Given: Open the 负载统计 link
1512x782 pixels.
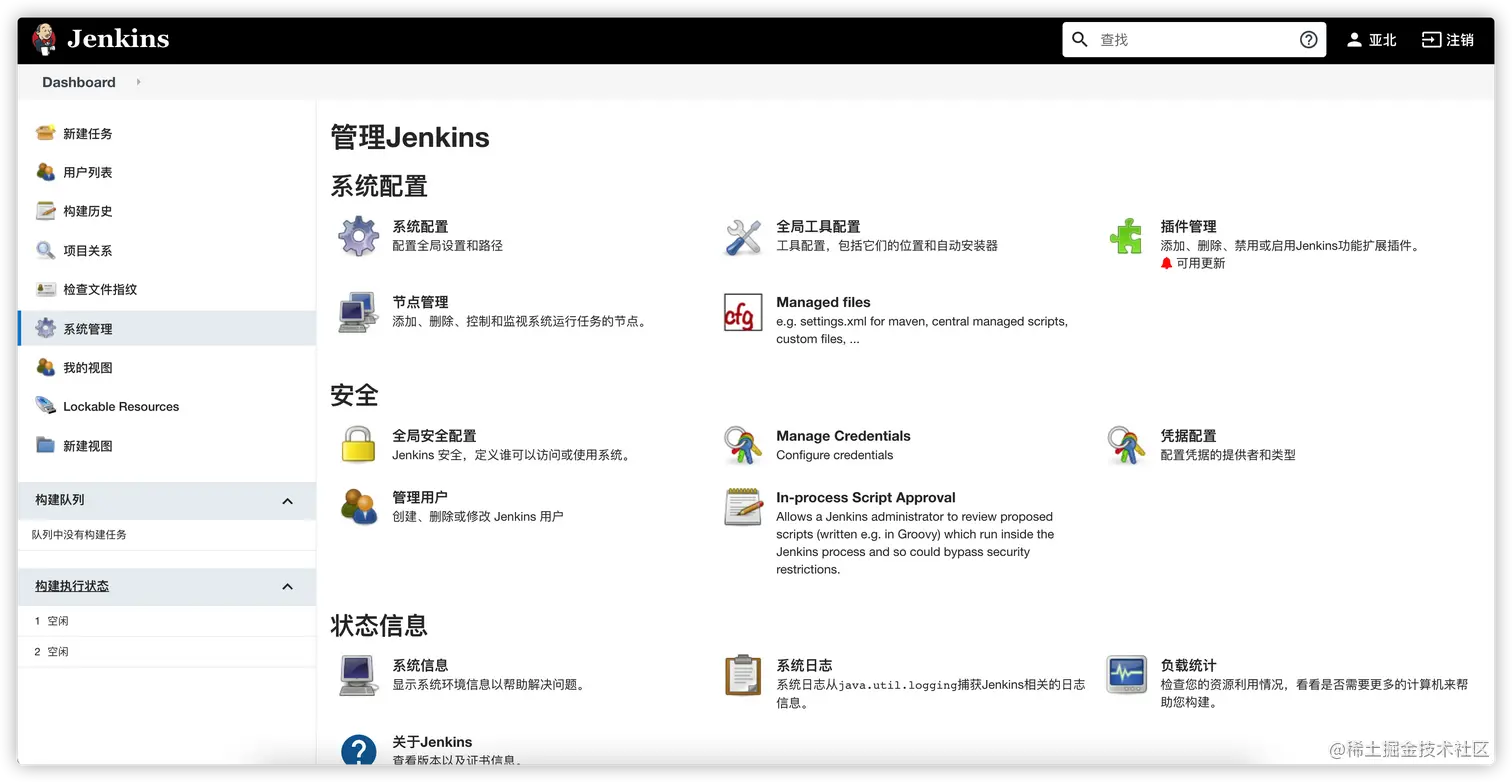Looking at the screenshot, I should (x=1188, y=665).
